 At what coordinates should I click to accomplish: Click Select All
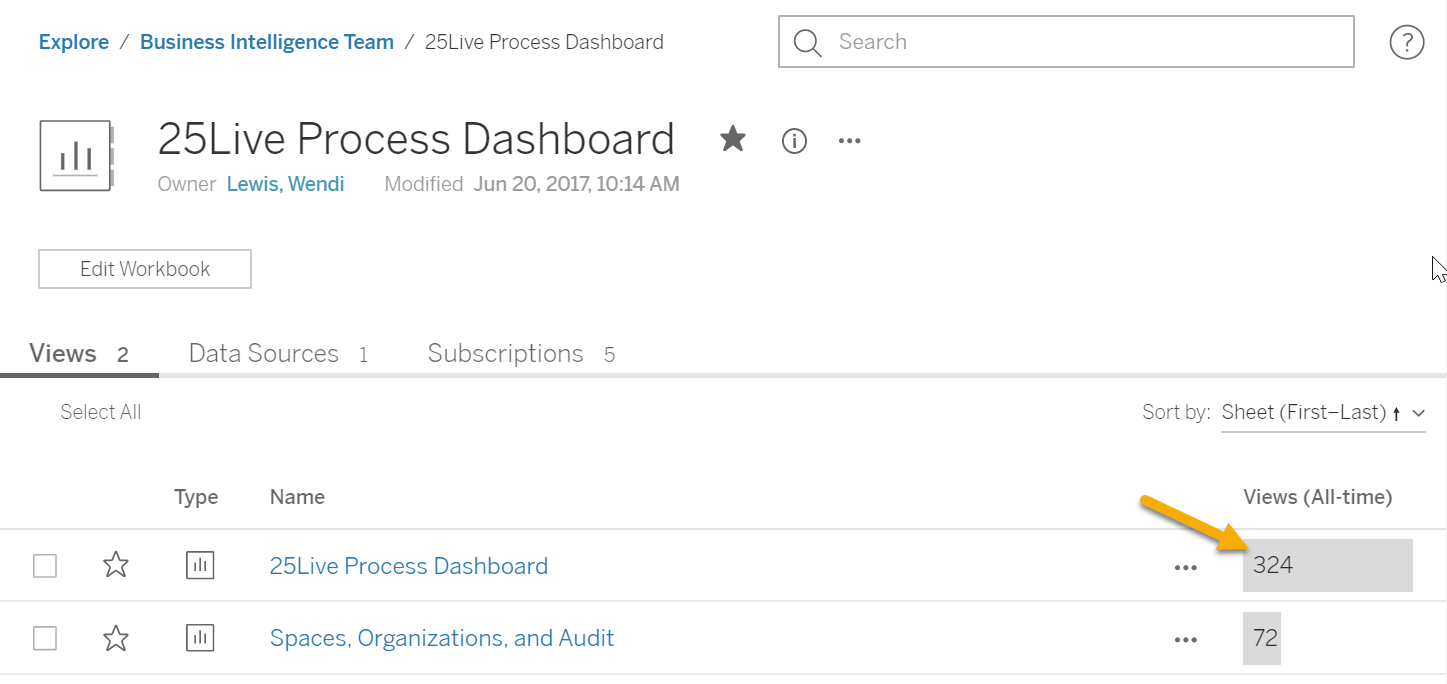click(101, 412)
